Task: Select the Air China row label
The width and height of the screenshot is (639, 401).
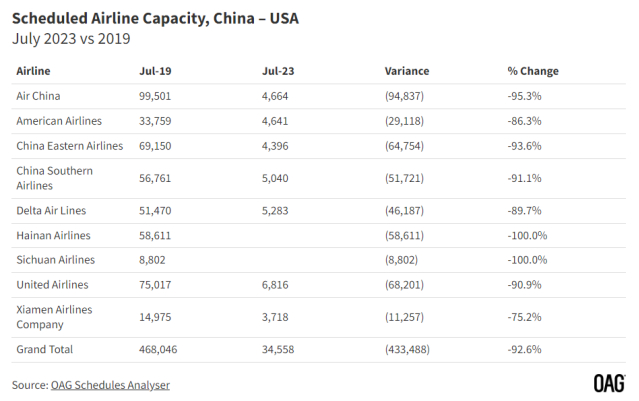Action: pyautogui.click(x=41, y=95)
